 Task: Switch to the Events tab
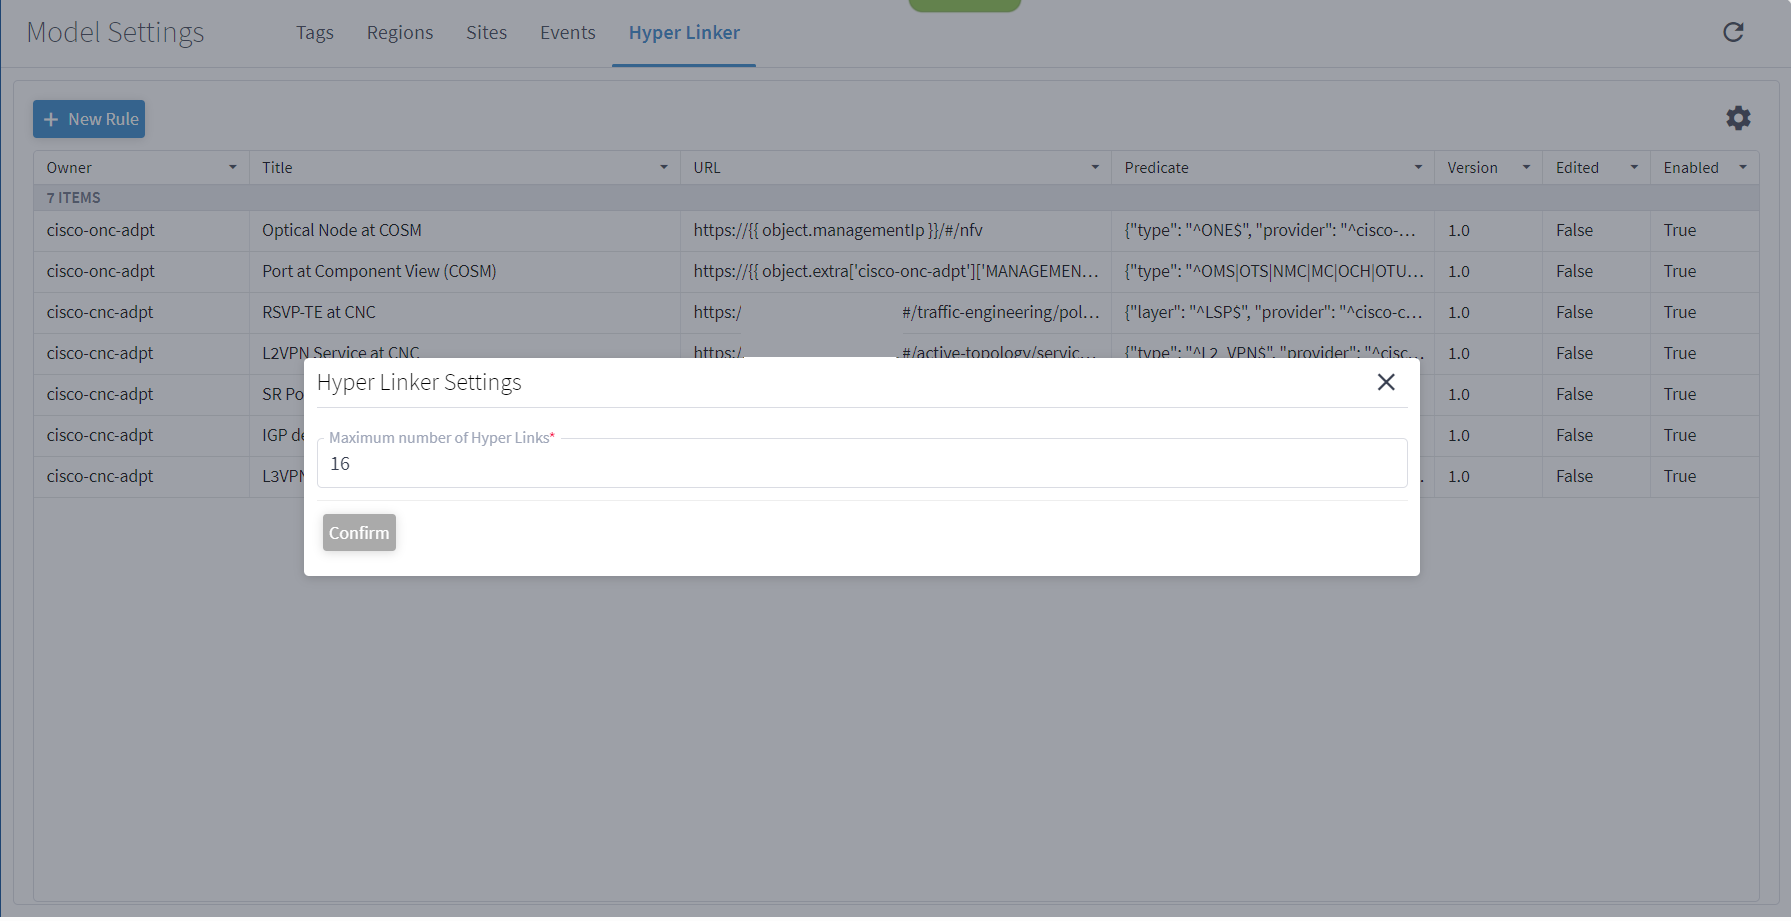[567, 32]
